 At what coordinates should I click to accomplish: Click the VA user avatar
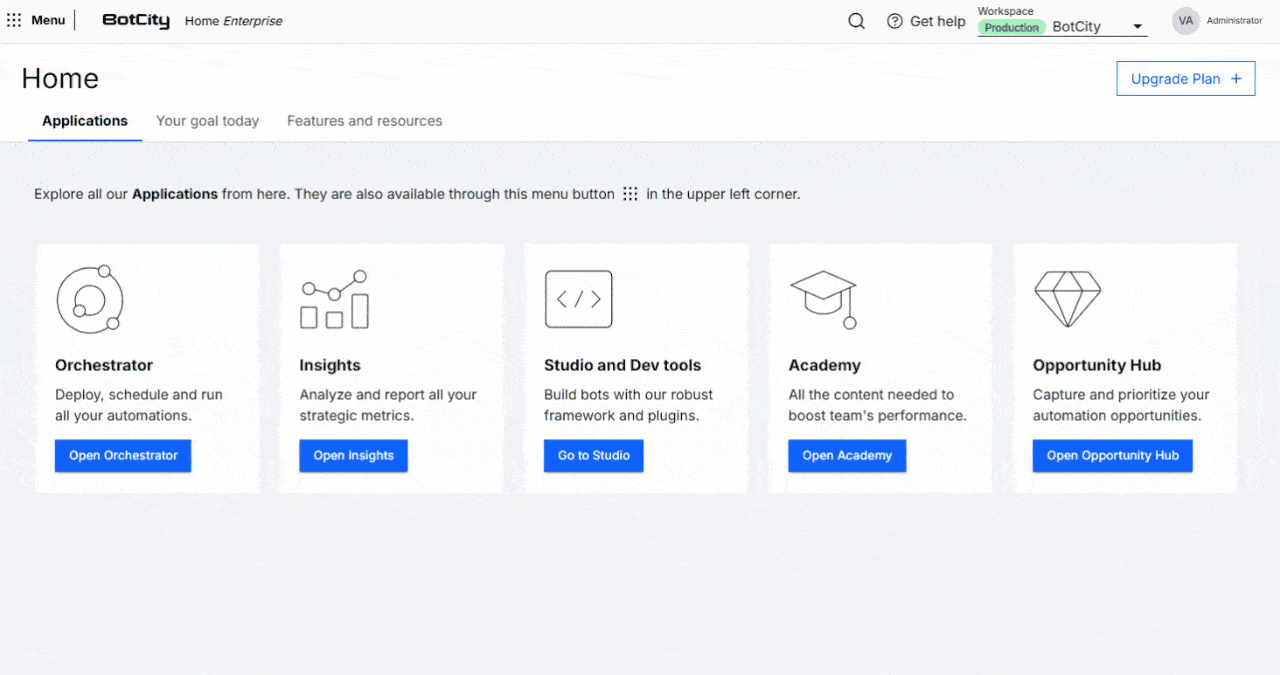tap(1185, 21)
